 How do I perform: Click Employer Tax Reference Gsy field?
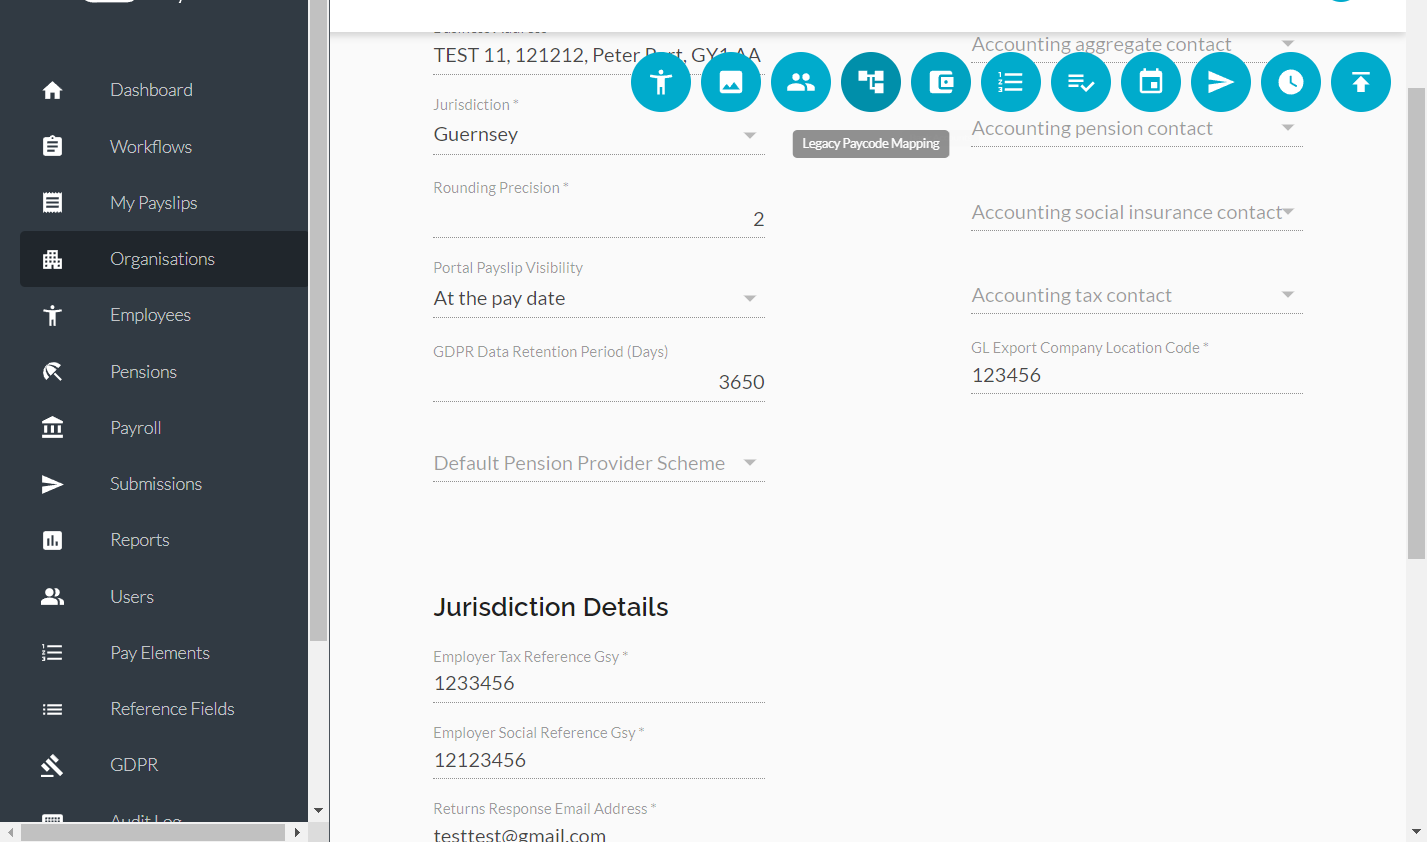pyautogui.click(x=599, y=683)
